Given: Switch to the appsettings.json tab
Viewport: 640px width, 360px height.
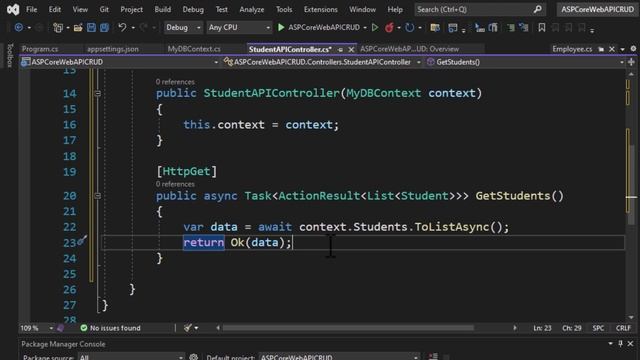Looking at the screenshot, I should point(113,49).
